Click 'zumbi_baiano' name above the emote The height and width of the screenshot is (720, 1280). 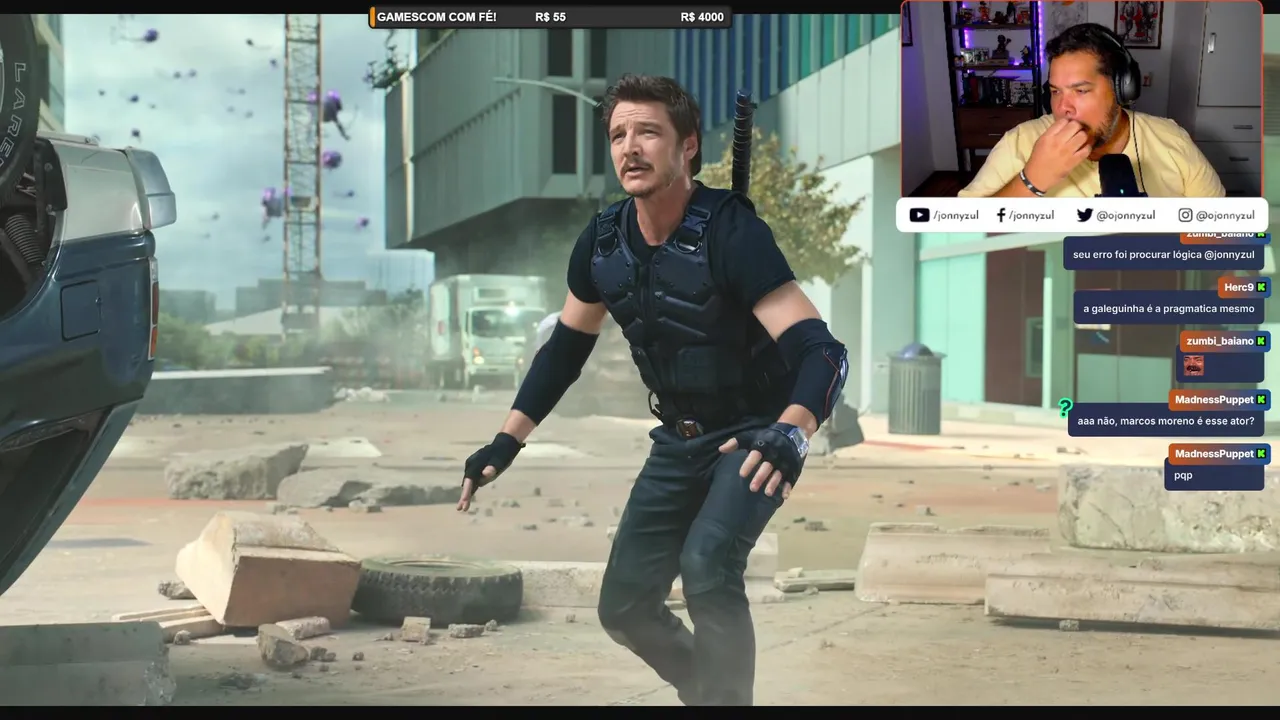[1219, 341]
